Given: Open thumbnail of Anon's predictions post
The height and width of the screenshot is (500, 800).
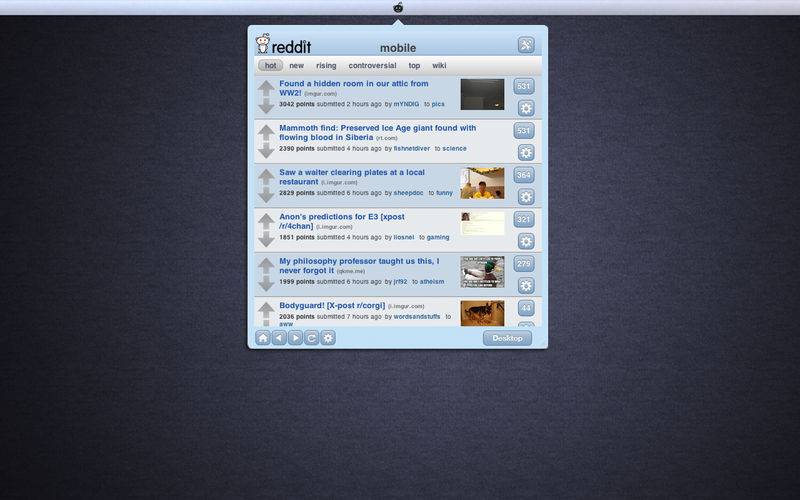Looking at the screenshot, I should (482, 224).
